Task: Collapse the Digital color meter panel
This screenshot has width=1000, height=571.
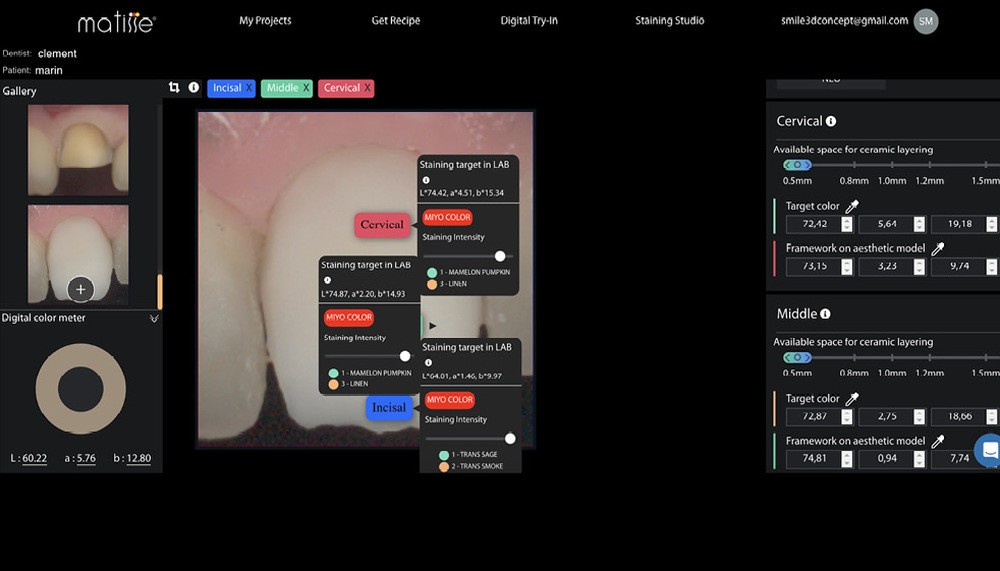Action: 154,318
